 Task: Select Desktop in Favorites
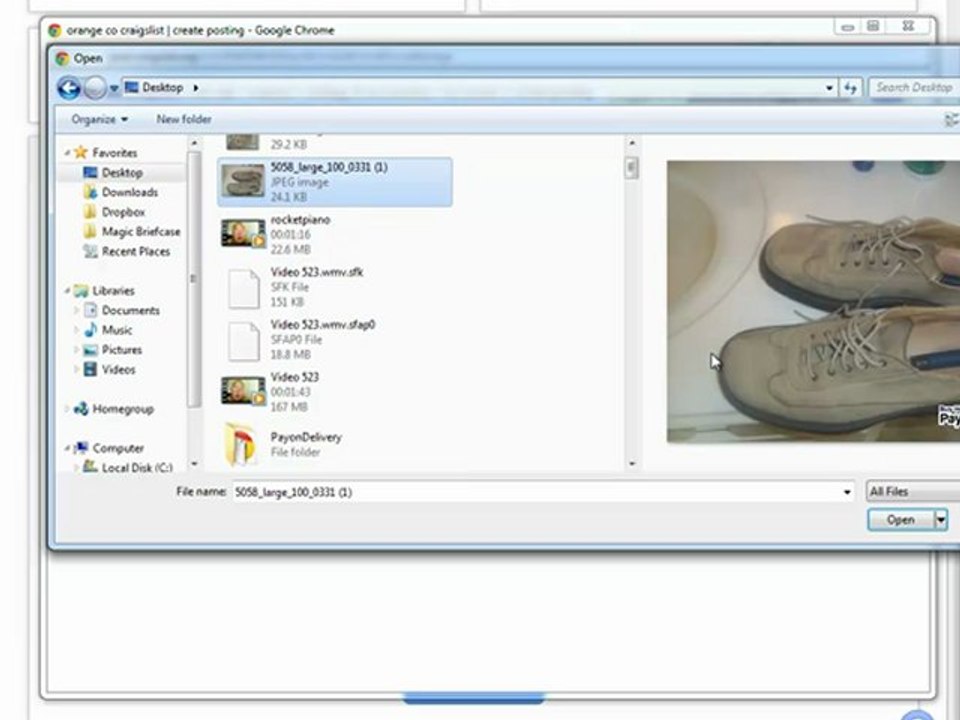tap(121, 173)
